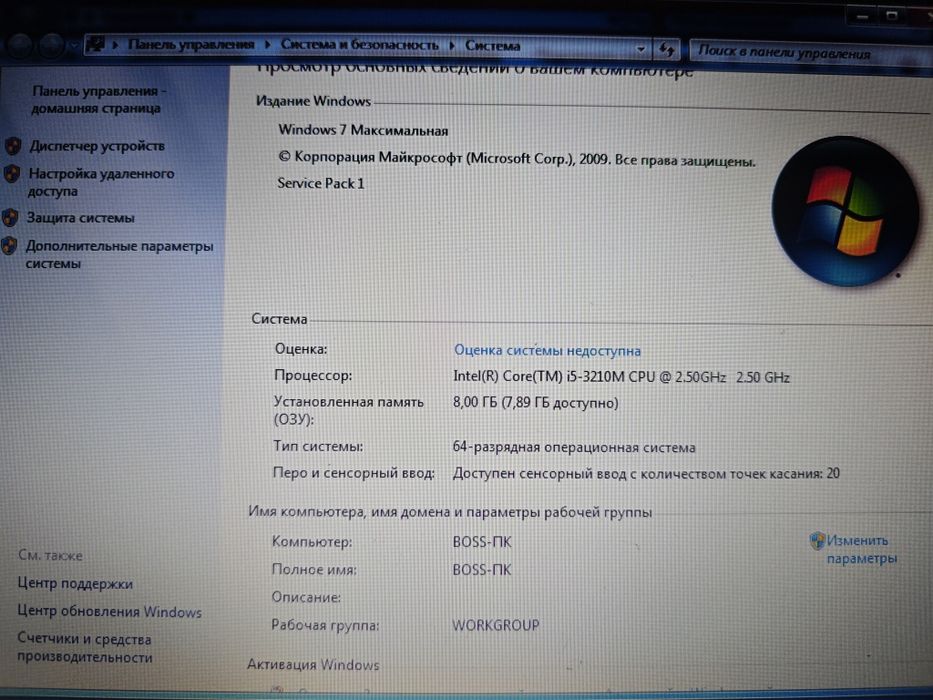The image size is (933, 700).
Task: Click the Forward navigation button
Action: coord(52,45)
